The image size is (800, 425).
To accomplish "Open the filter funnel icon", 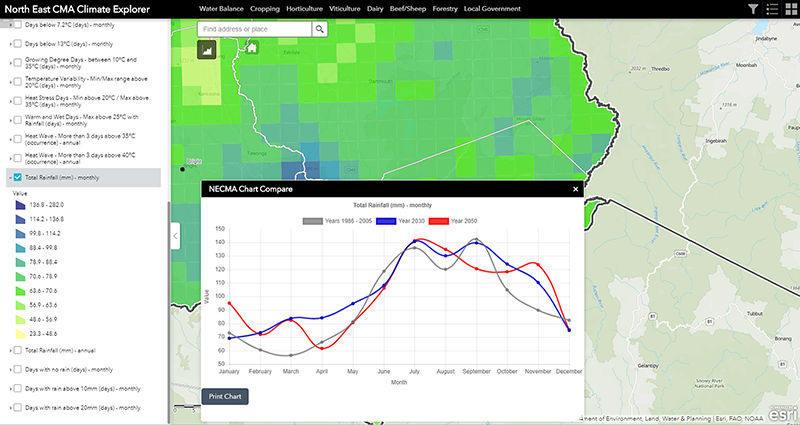I will (x=753, y=9).
